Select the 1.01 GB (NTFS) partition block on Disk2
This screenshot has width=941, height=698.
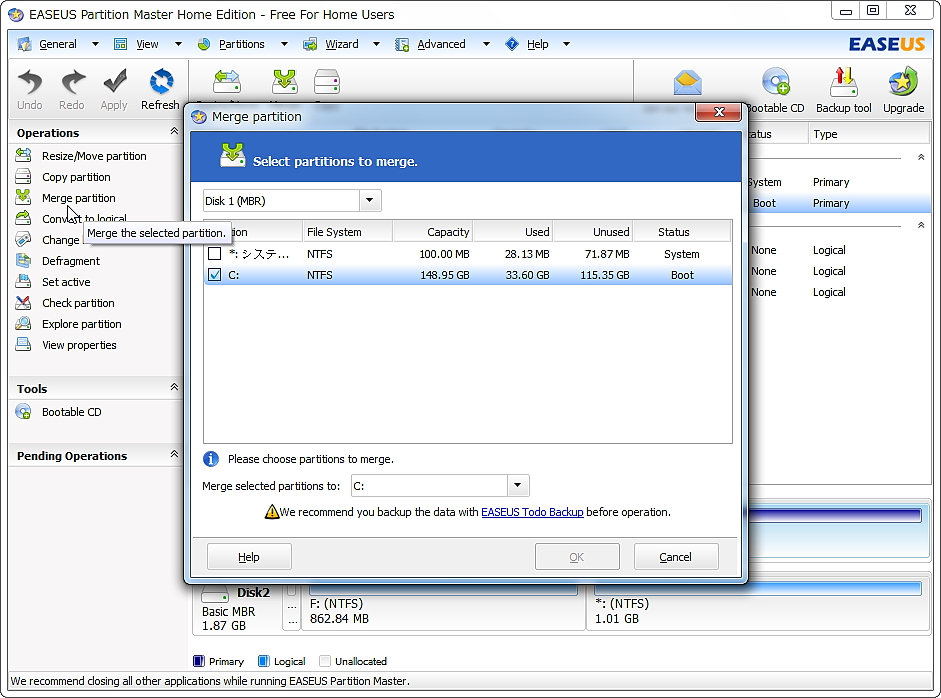tap(758, 606)
